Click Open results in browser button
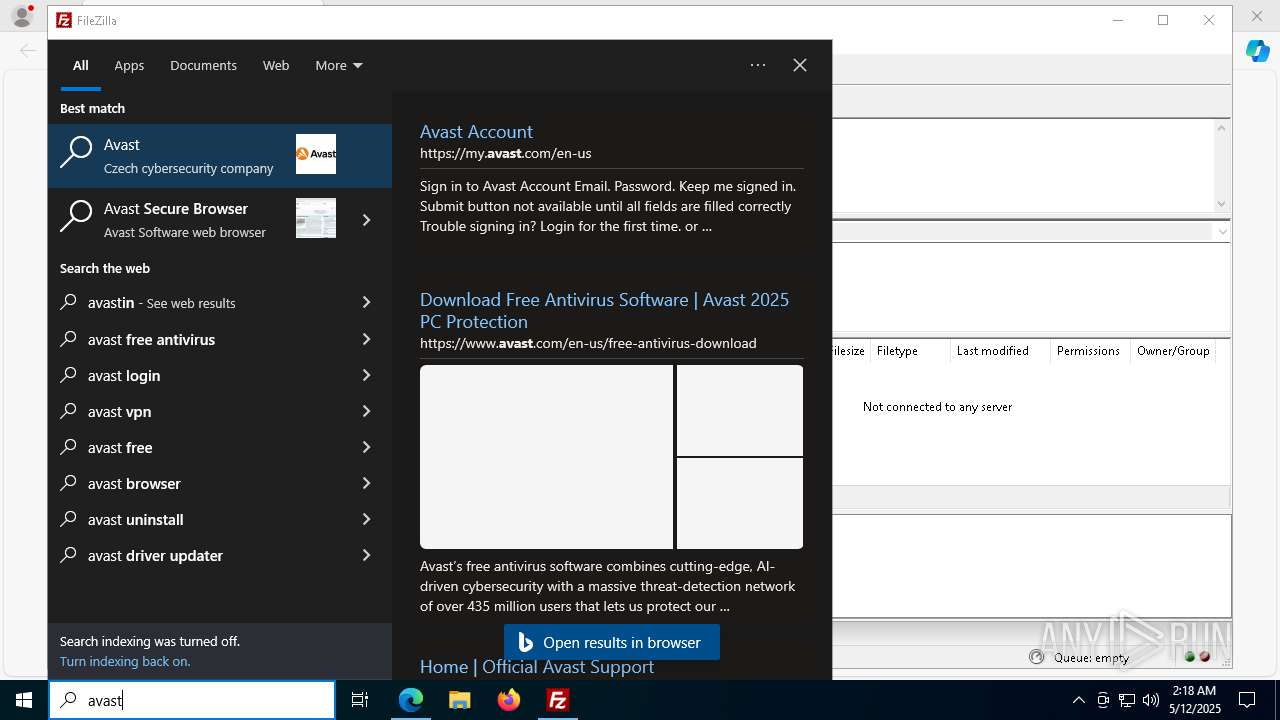The image size is (1280, 720). coord(612,642)
